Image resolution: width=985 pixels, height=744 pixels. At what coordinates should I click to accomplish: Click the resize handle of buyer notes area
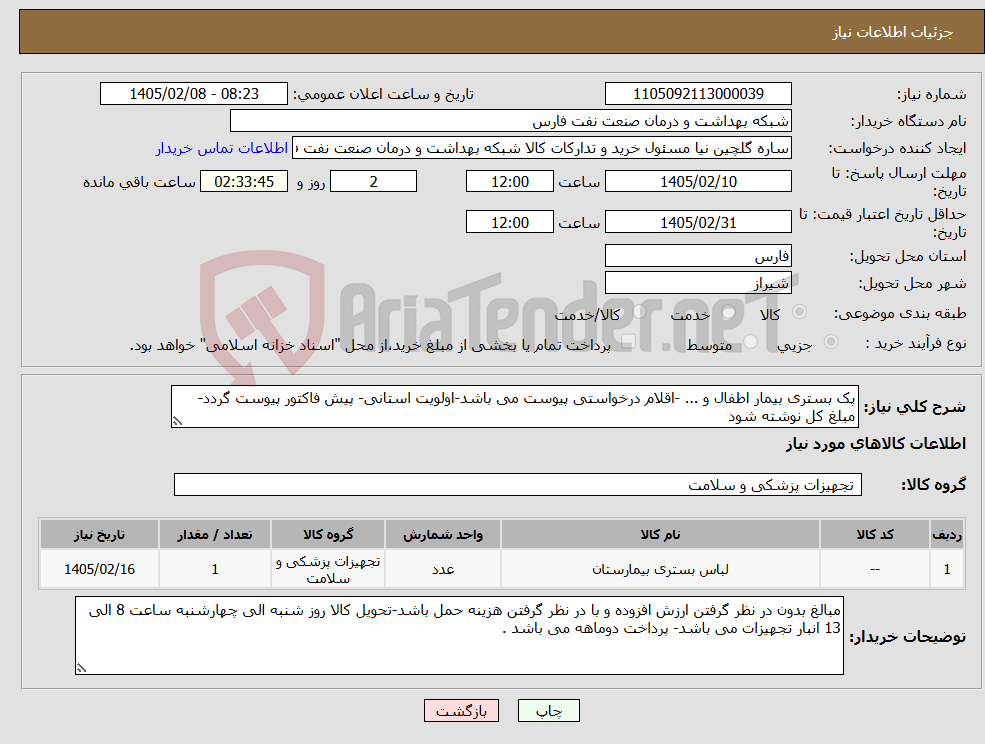click(x=81, y=669)
